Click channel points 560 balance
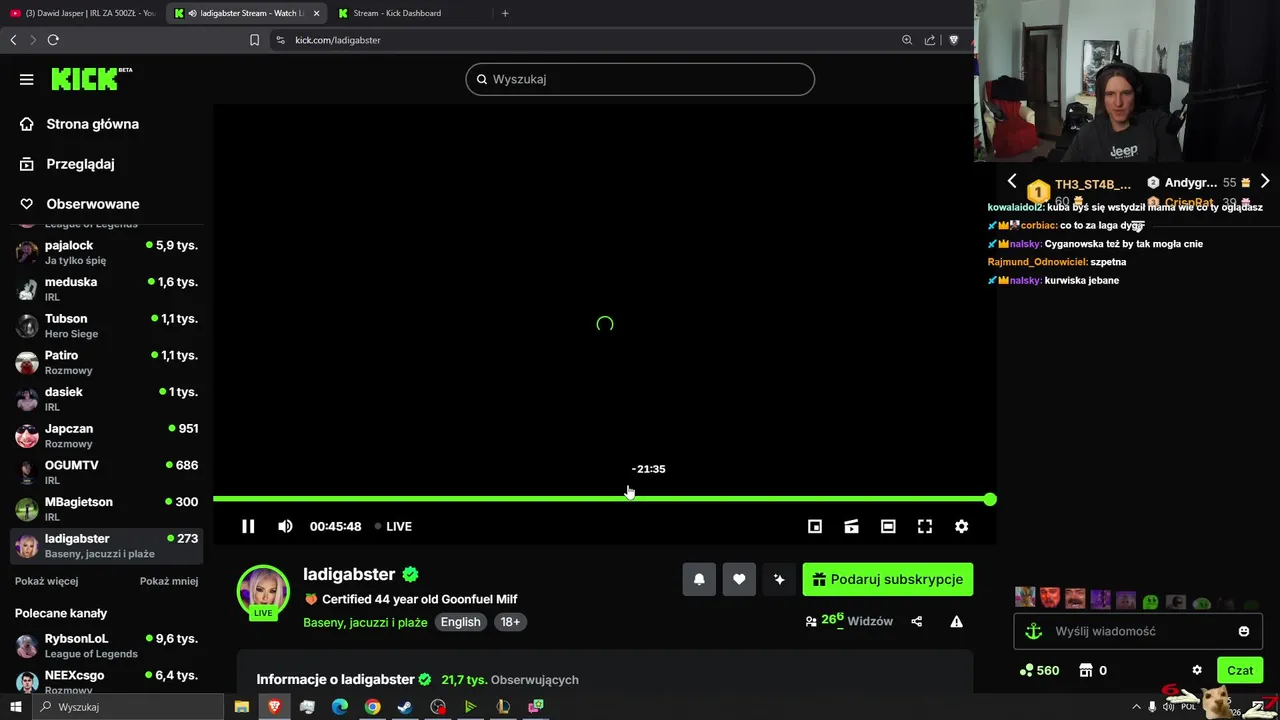This screenshot has height=720, width=1280. point(1039,670)
